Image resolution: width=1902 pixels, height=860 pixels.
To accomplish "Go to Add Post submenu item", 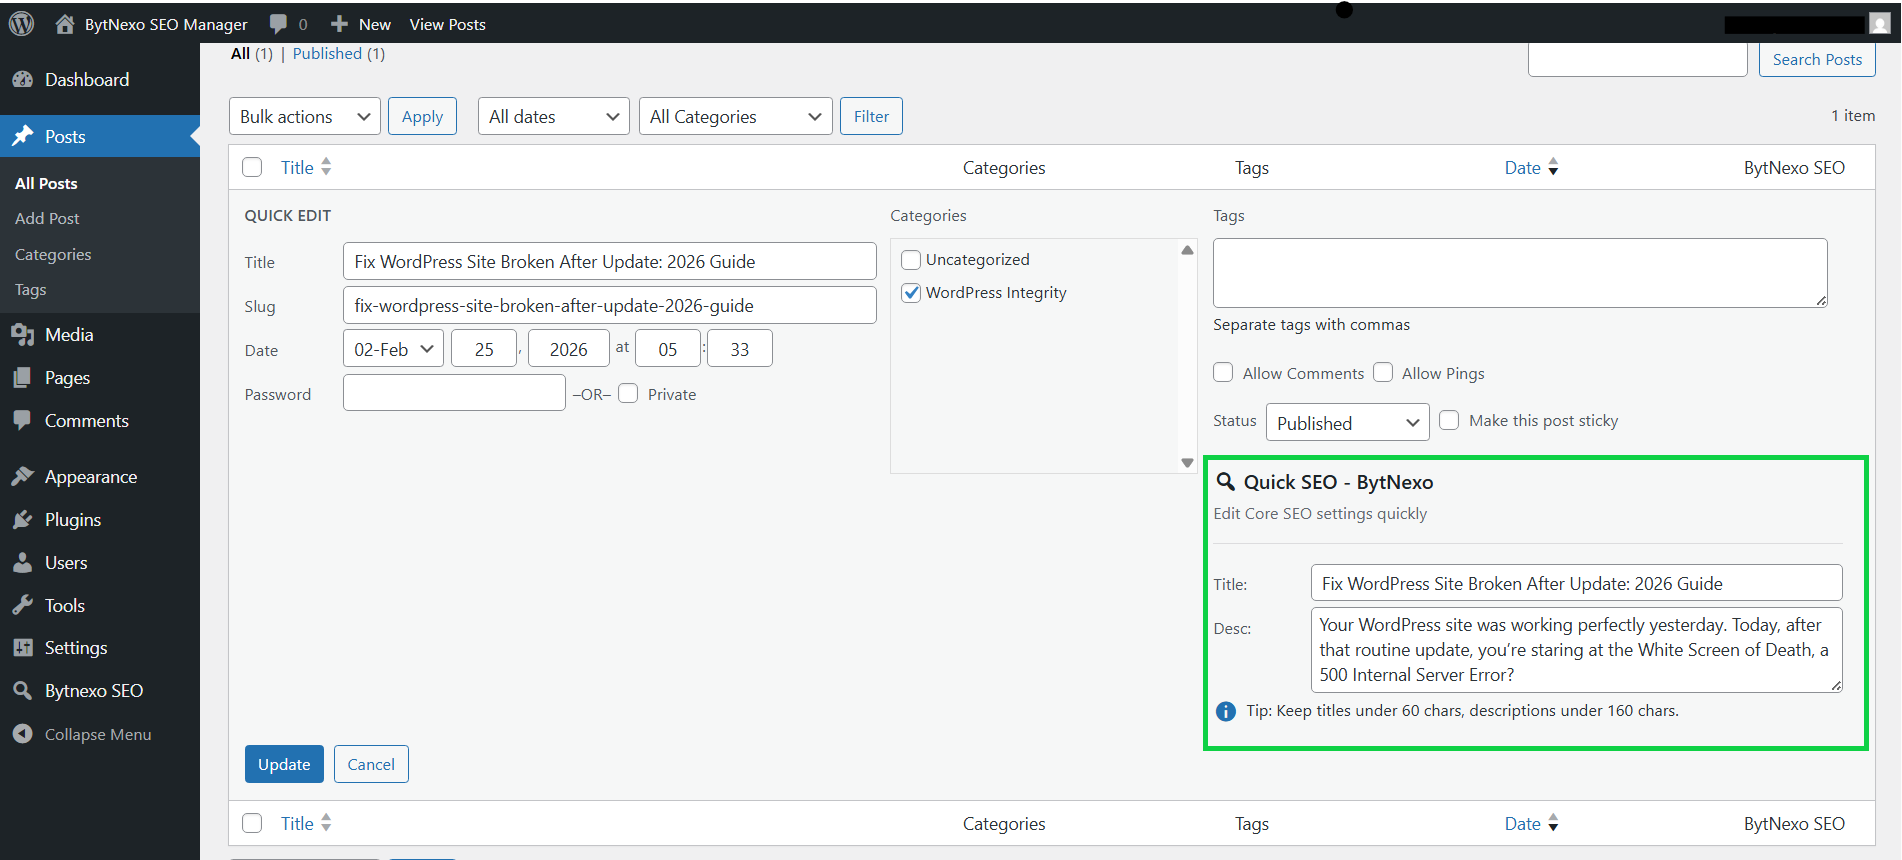I will [47, 219].
